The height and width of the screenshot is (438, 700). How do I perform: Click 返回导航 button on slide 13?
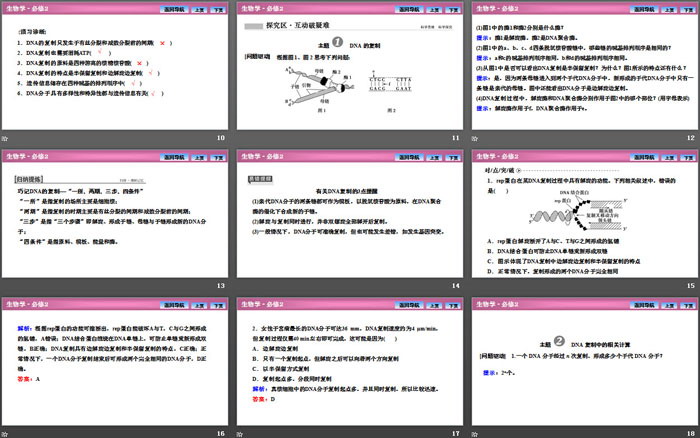pyautogui.click(x=174, y=157)
